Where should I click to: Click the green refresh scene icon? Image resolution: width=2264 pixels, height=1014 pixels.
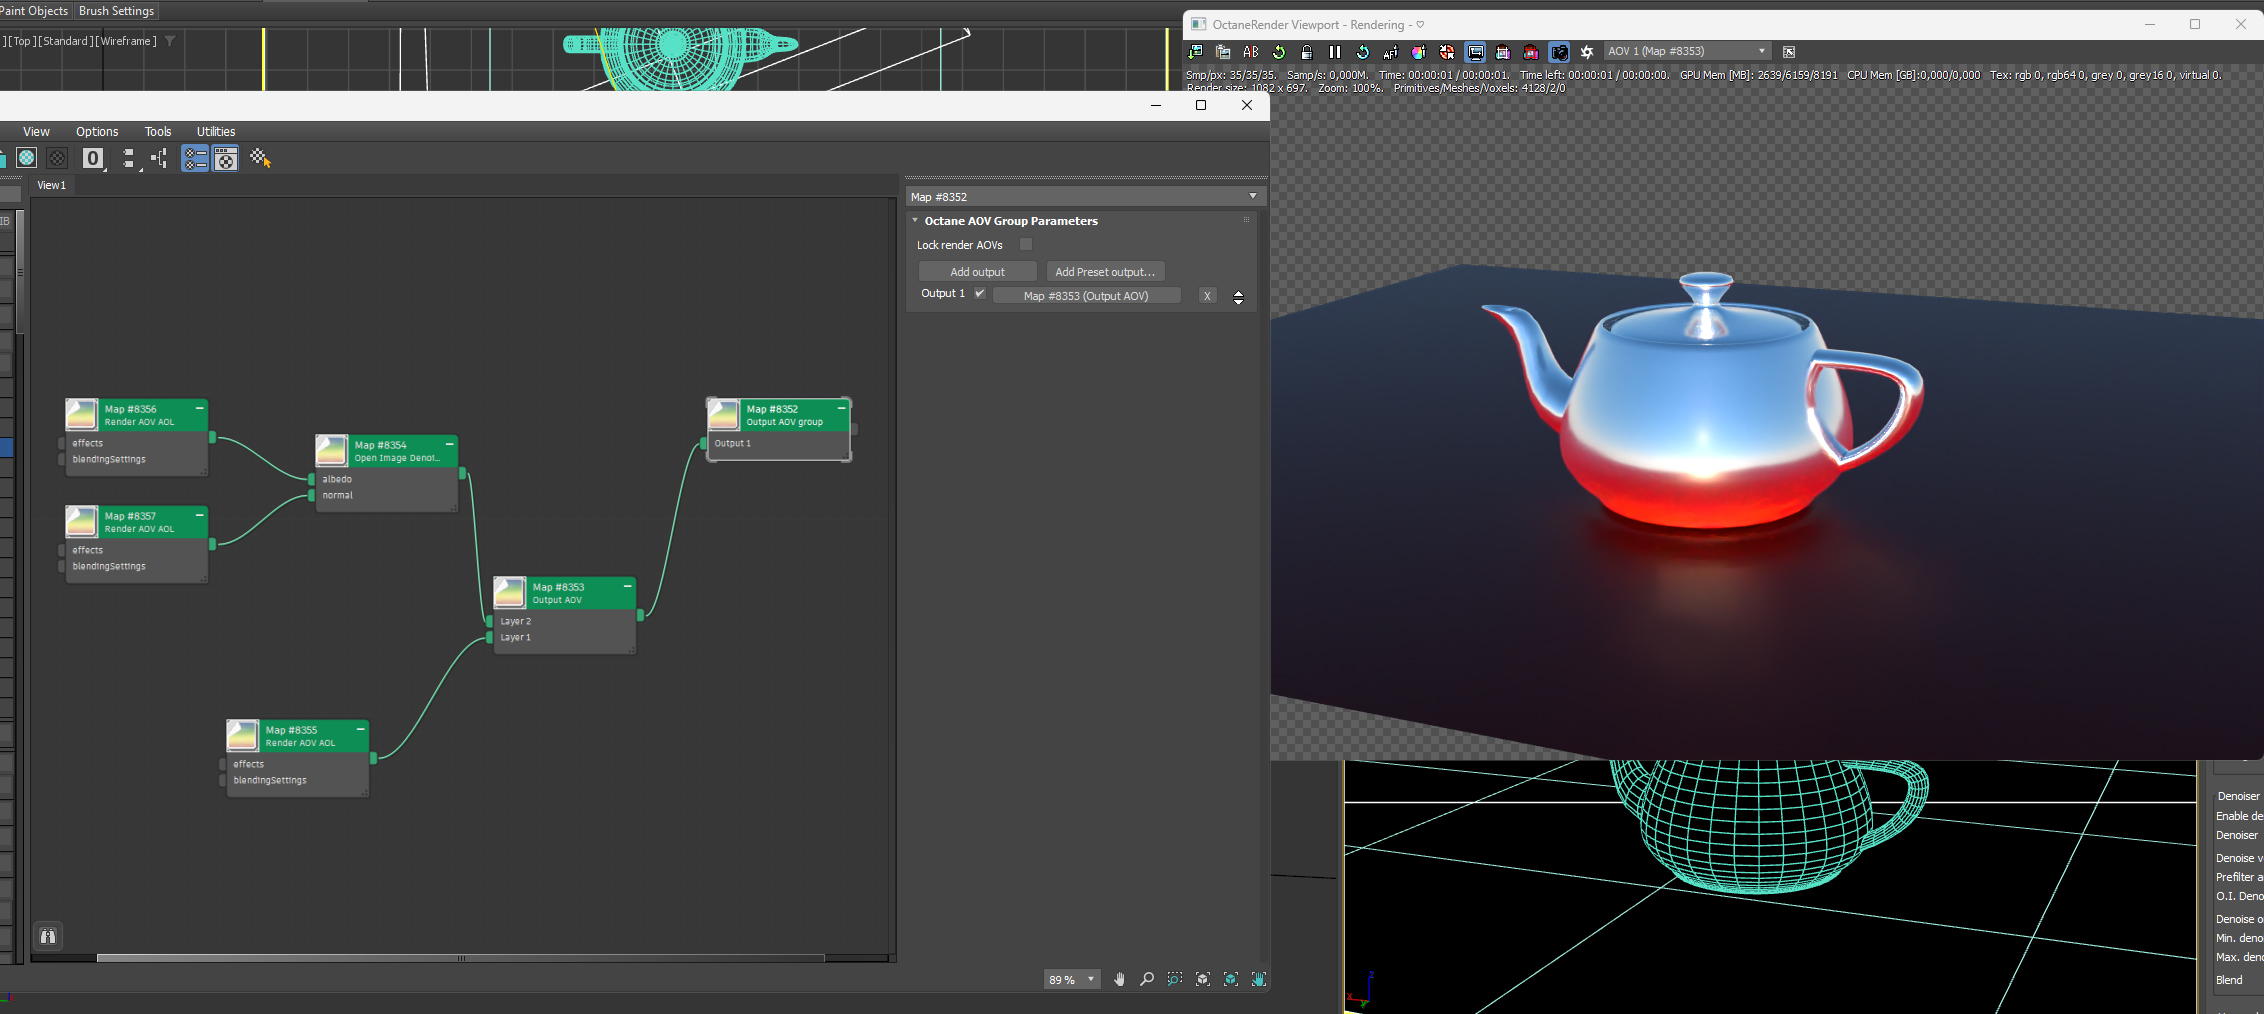1279,52
